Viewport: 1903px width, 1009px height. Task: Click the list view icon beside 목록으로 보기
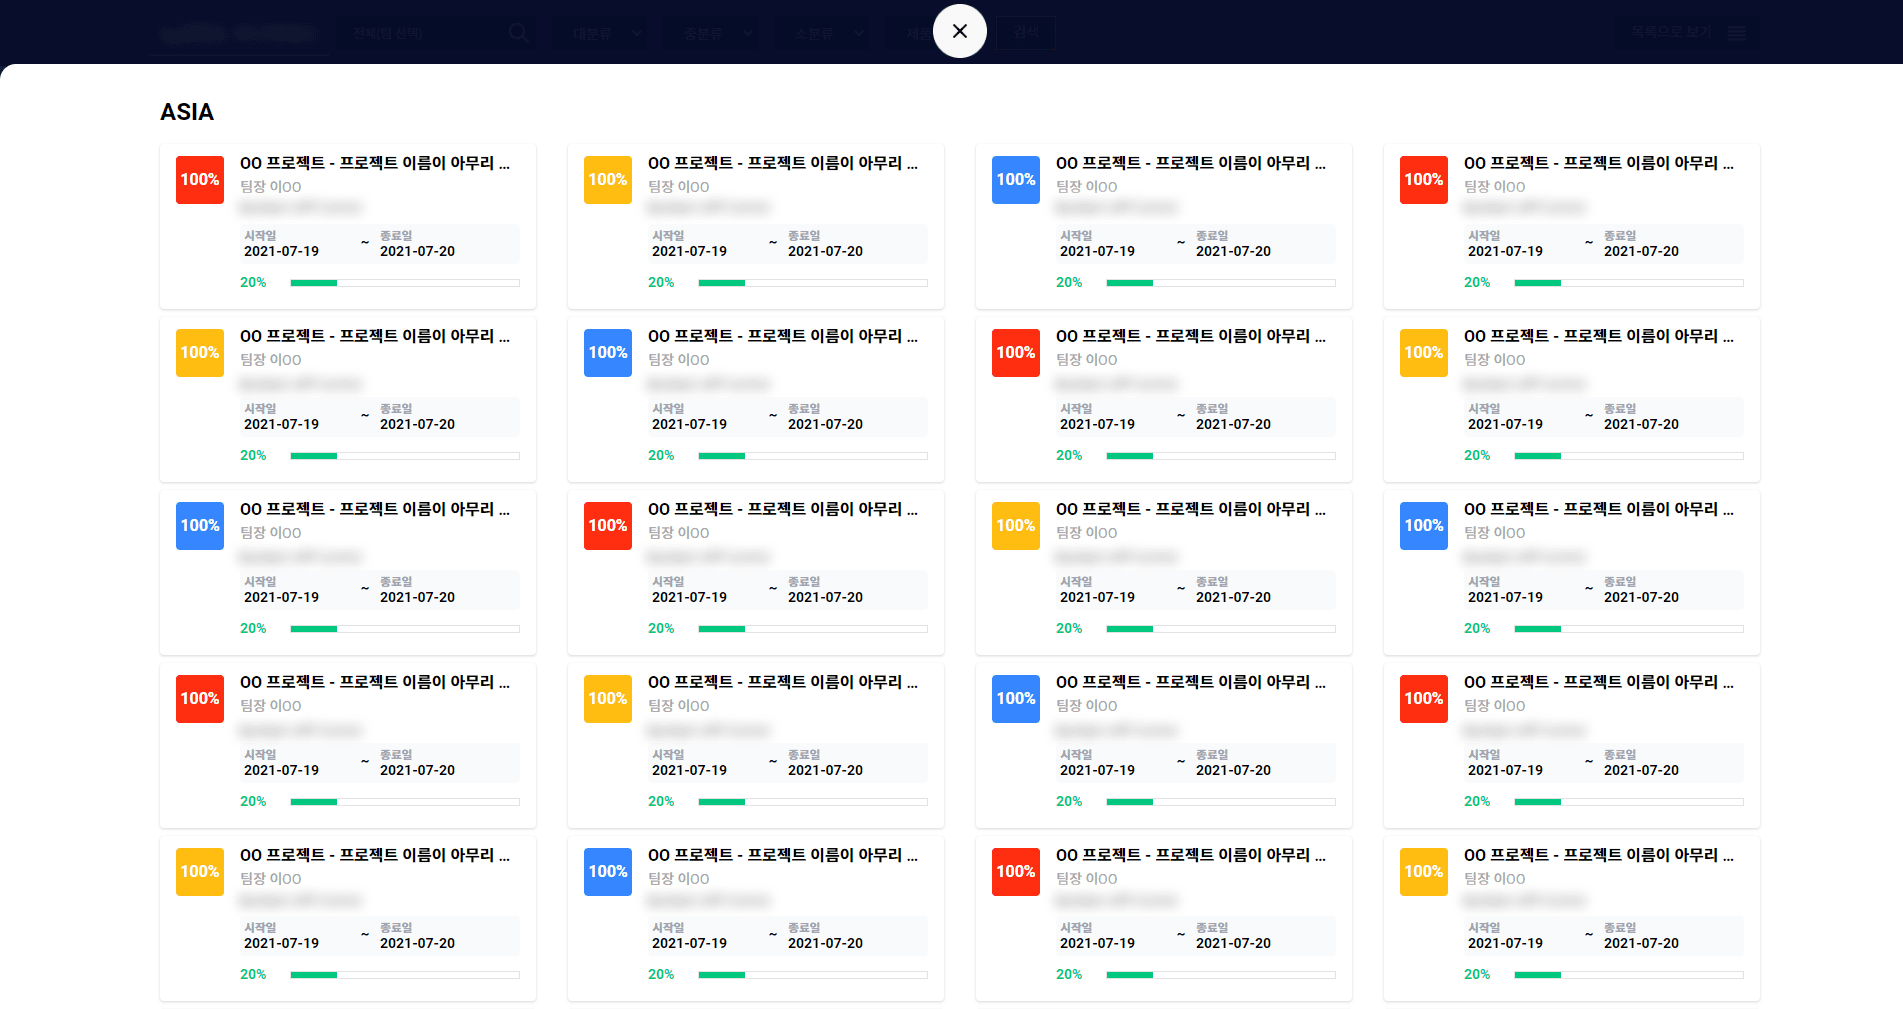(x=1737, y=33)
